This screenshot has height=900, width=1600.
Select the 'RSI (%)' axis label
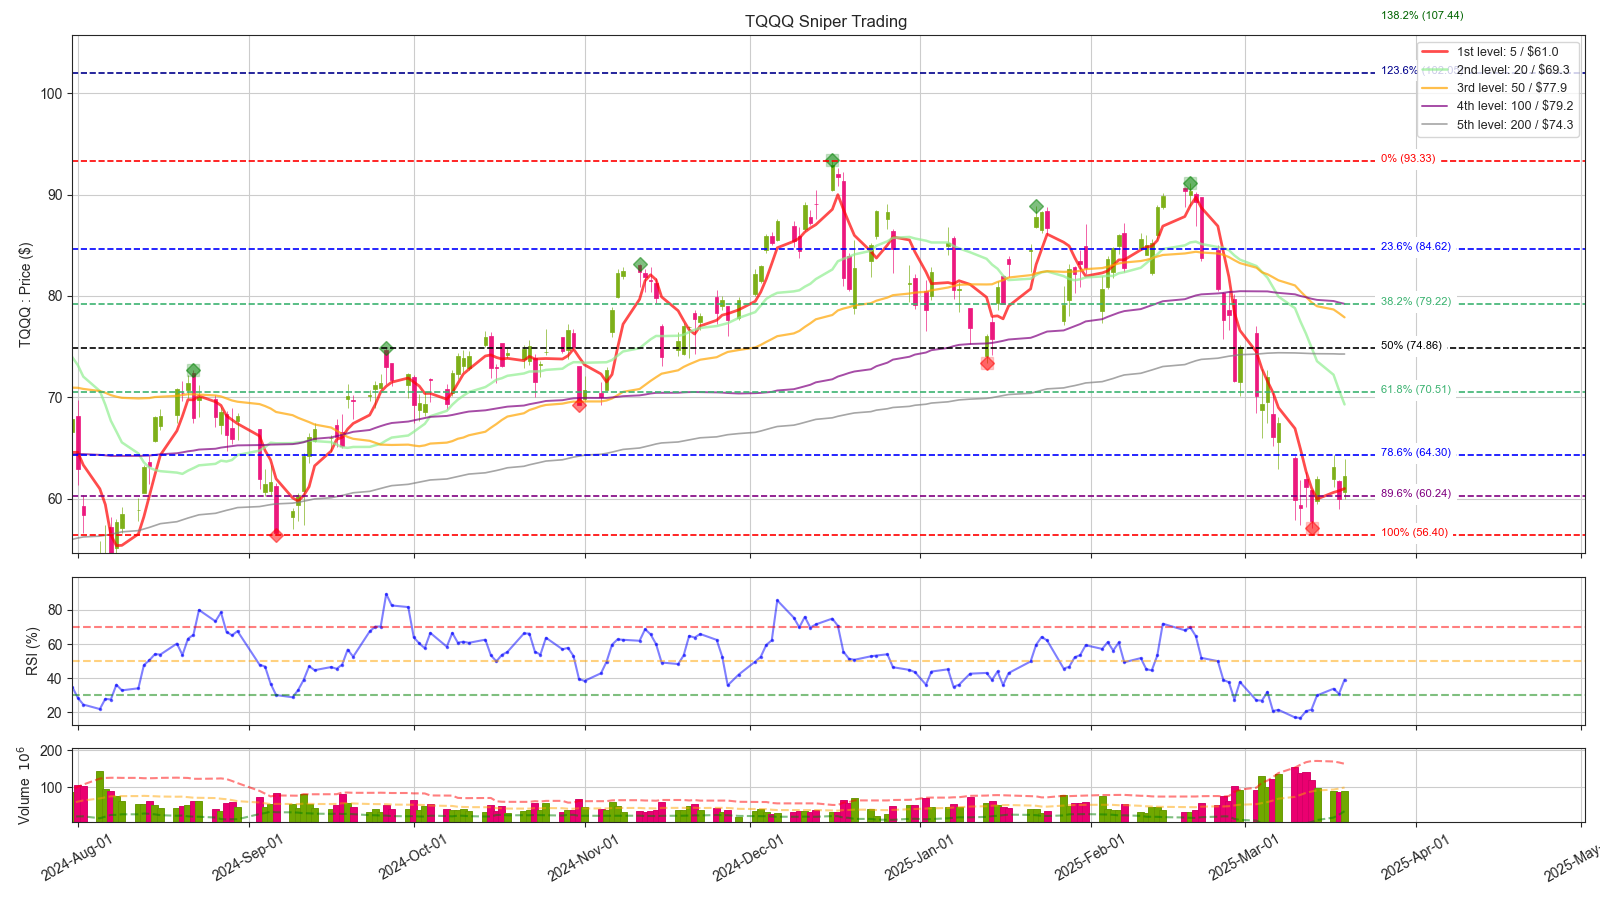[x=32, y=651]
